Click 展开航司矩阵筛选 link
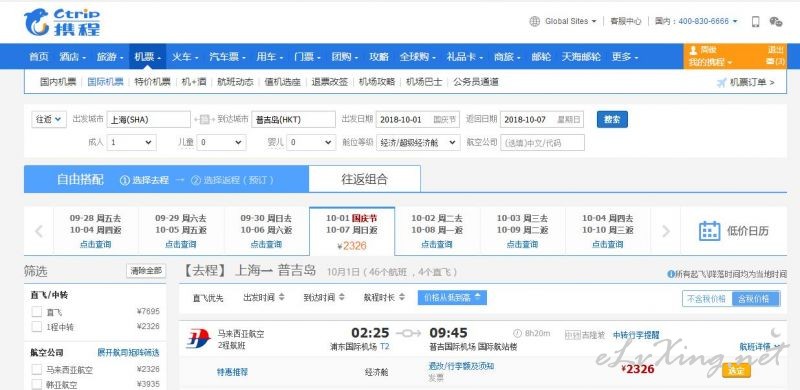The image size is (800, 390). (x=128, y=353)
